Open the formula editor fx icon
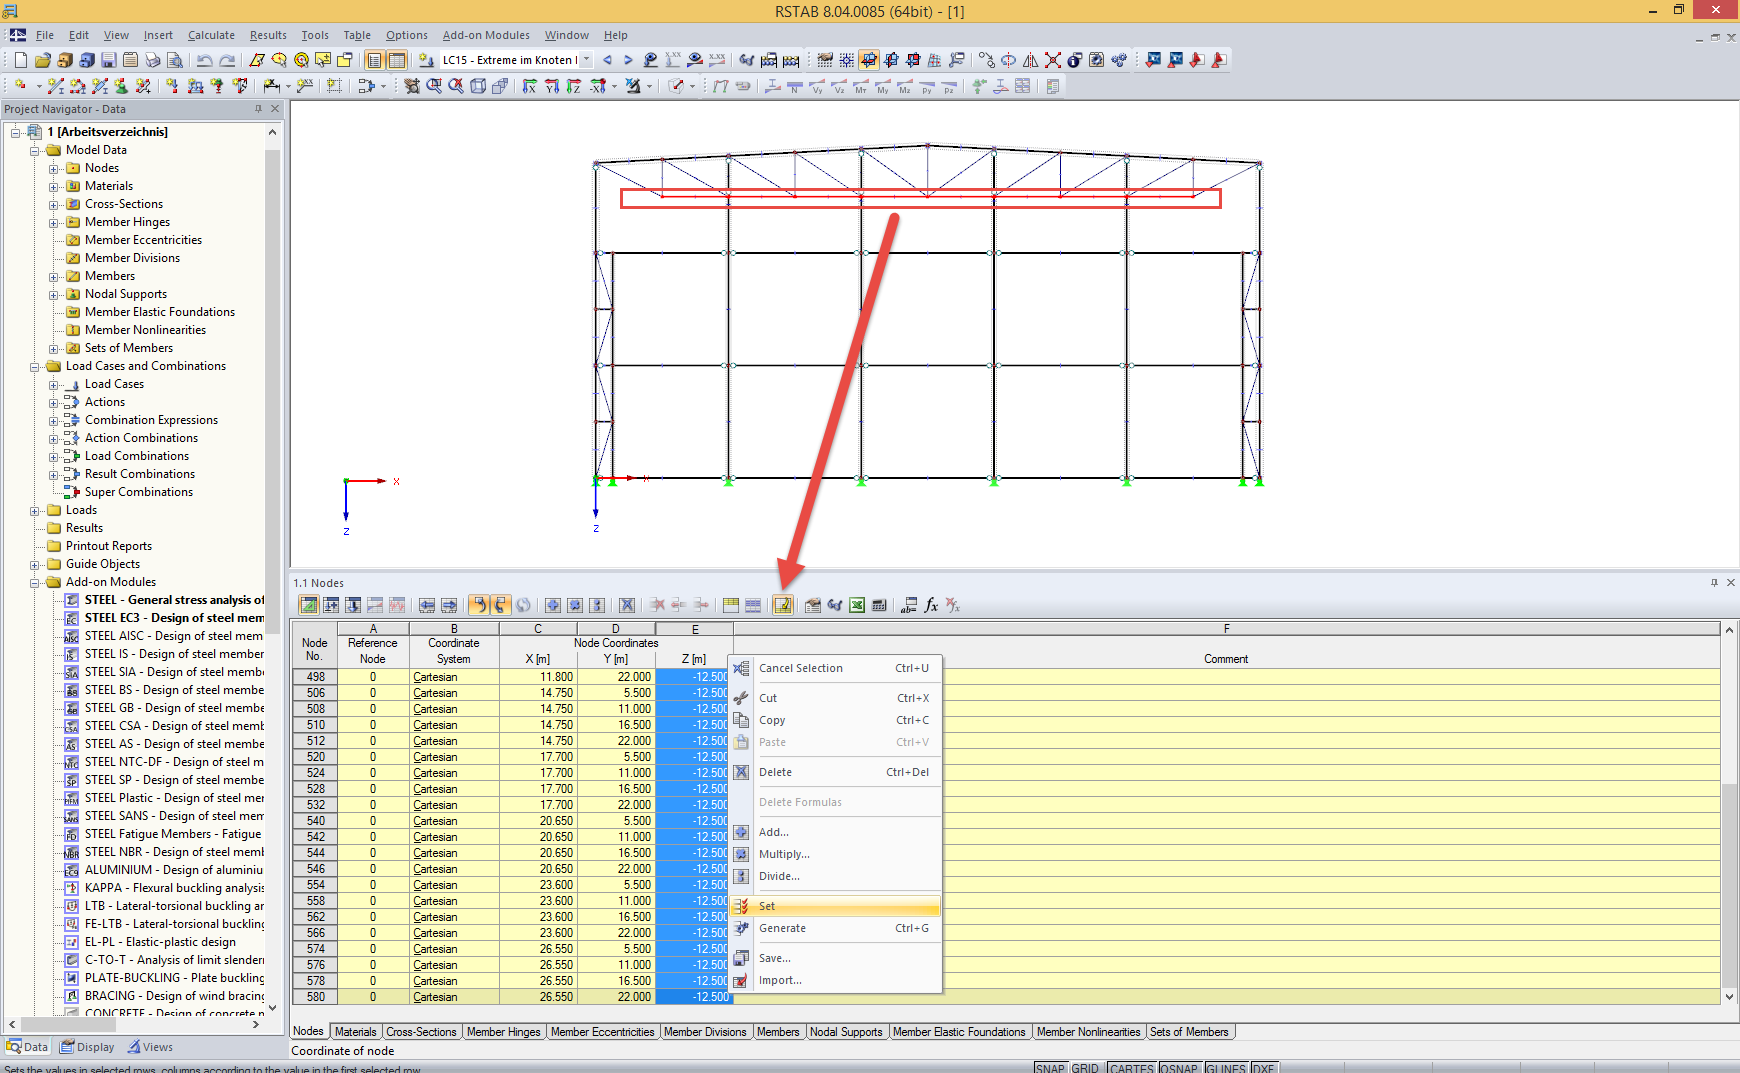 pos(931,605)
